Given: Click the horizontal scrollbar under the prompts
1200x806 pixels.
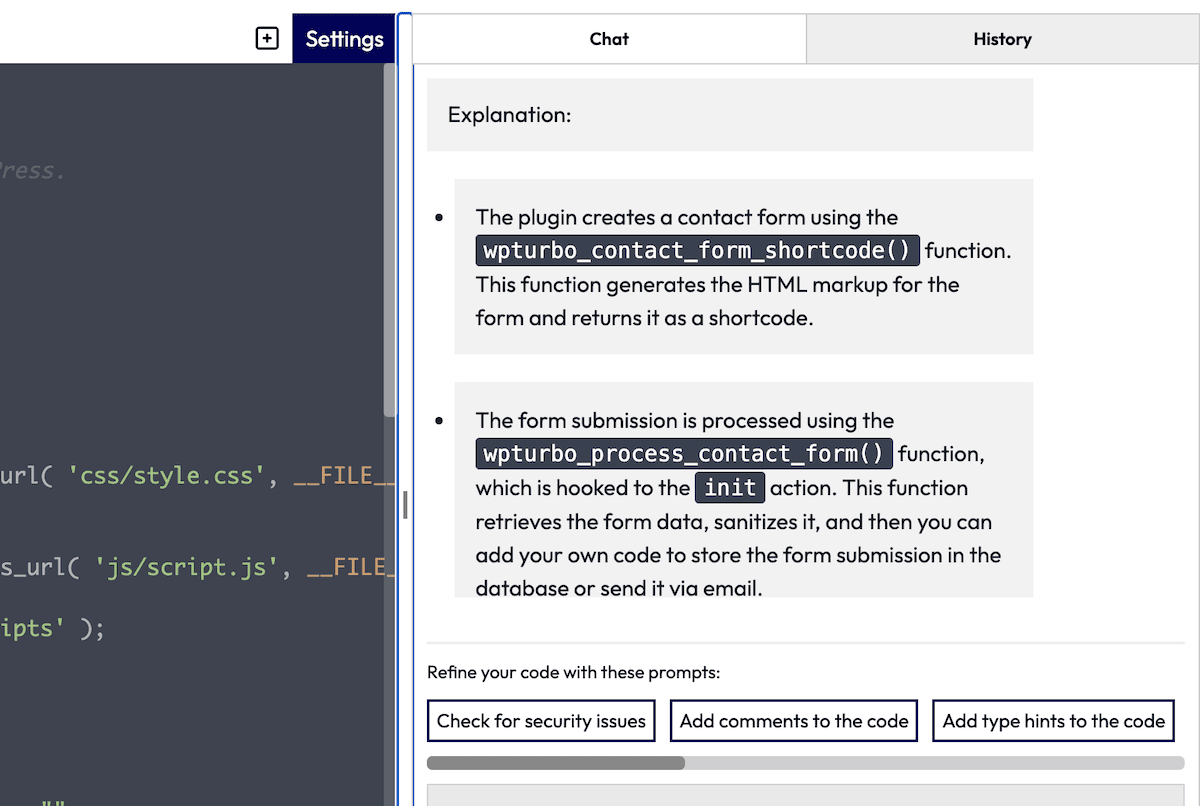Looking at the screenshot, I should pos(556,763).
